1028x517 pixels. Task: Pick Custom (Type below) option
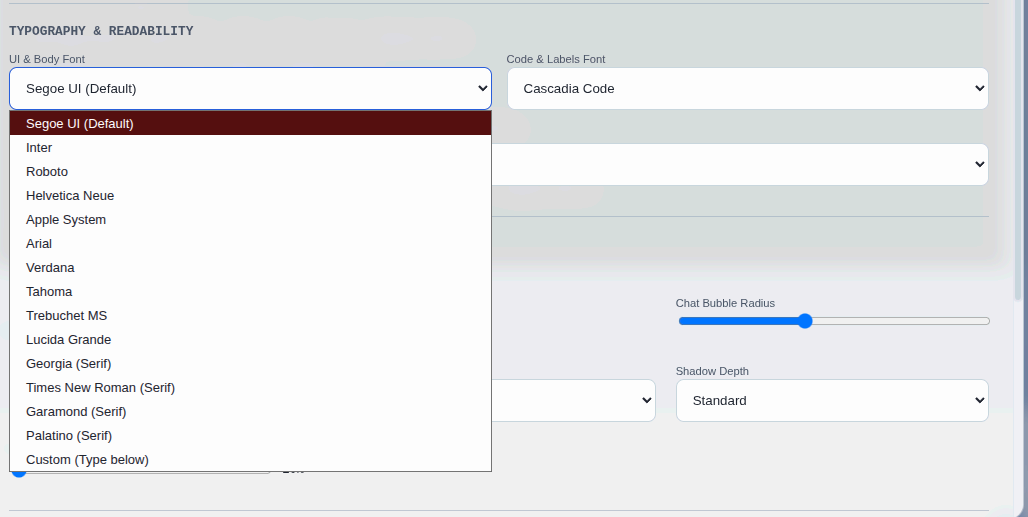(250, 459)
